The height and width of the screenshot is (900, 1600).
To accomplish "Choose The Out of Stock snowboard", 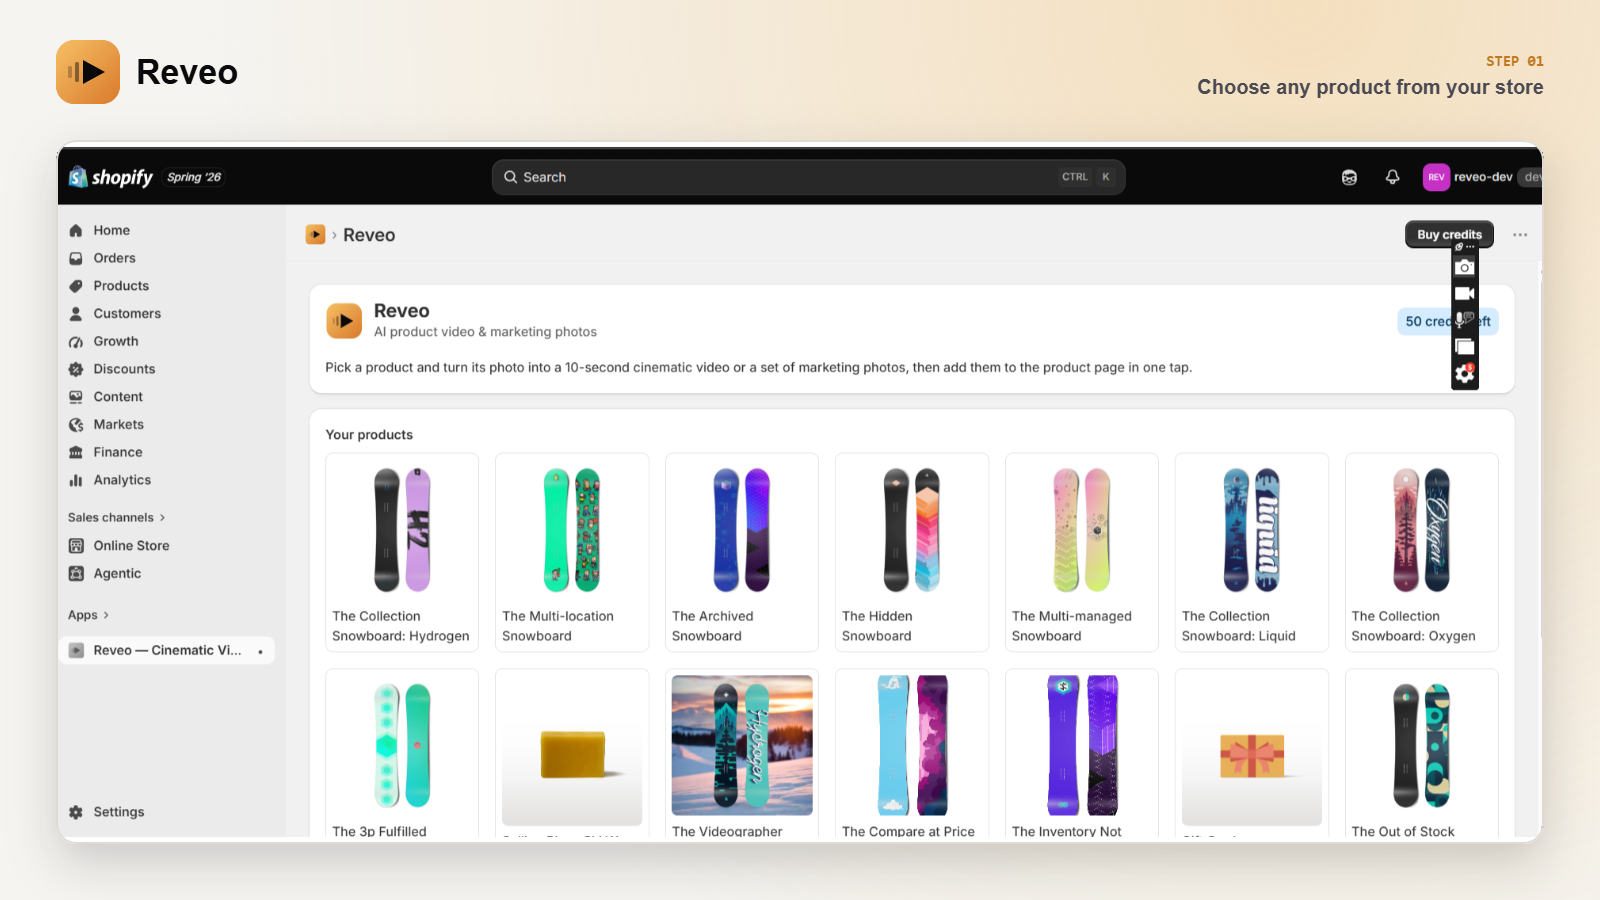I will point(1422,754).
